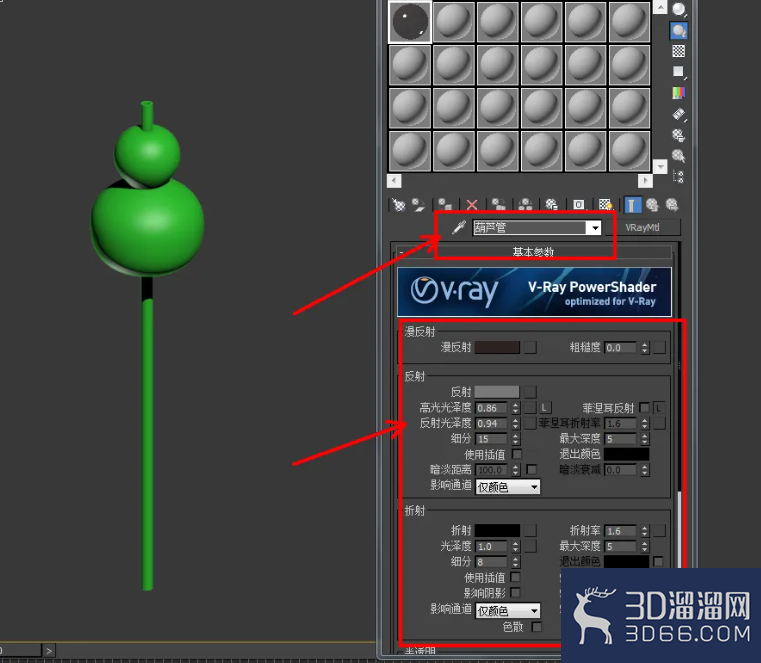The height and width of the screenshot is (663, 761).
Task: Click the Select by Material icon
Action: 678,156
